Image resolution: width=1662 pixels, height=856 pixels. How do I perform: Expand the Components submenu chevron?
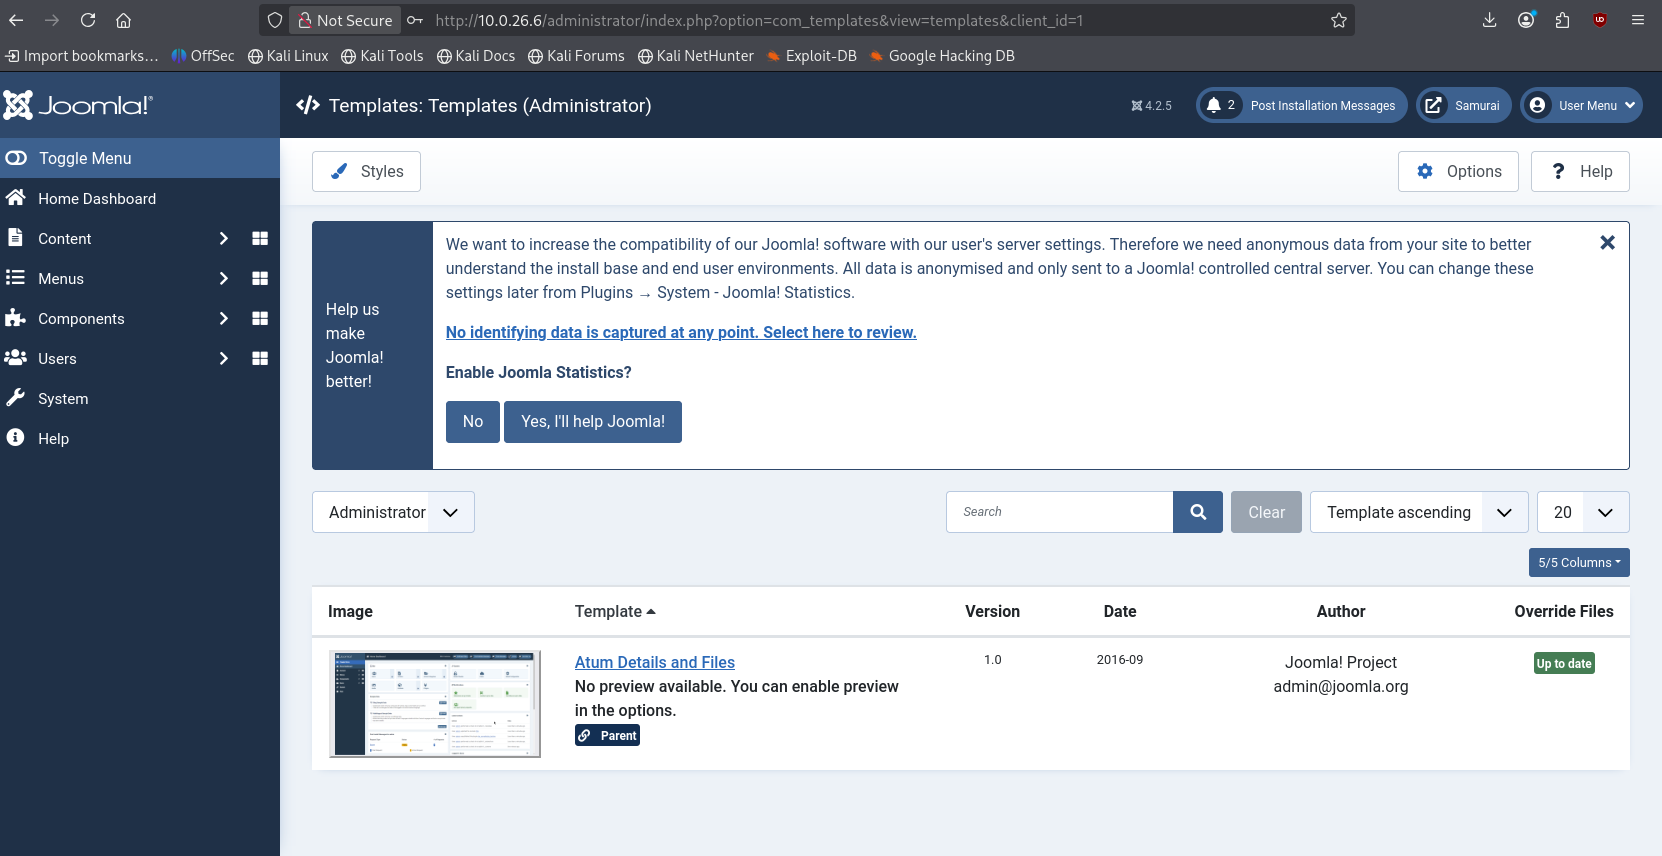point(223,318)
